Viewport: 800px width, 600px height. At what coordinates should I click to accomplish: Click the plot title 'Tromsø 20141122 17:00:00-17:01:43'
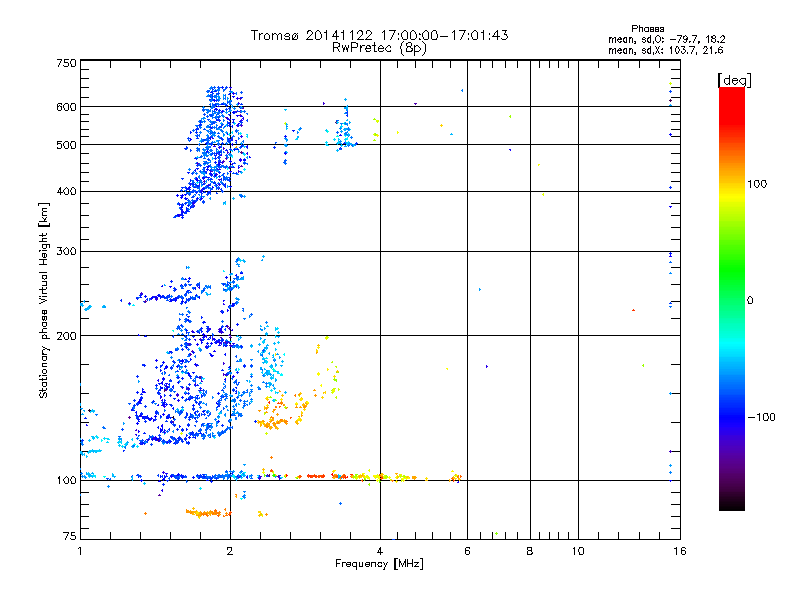[379, 35]
